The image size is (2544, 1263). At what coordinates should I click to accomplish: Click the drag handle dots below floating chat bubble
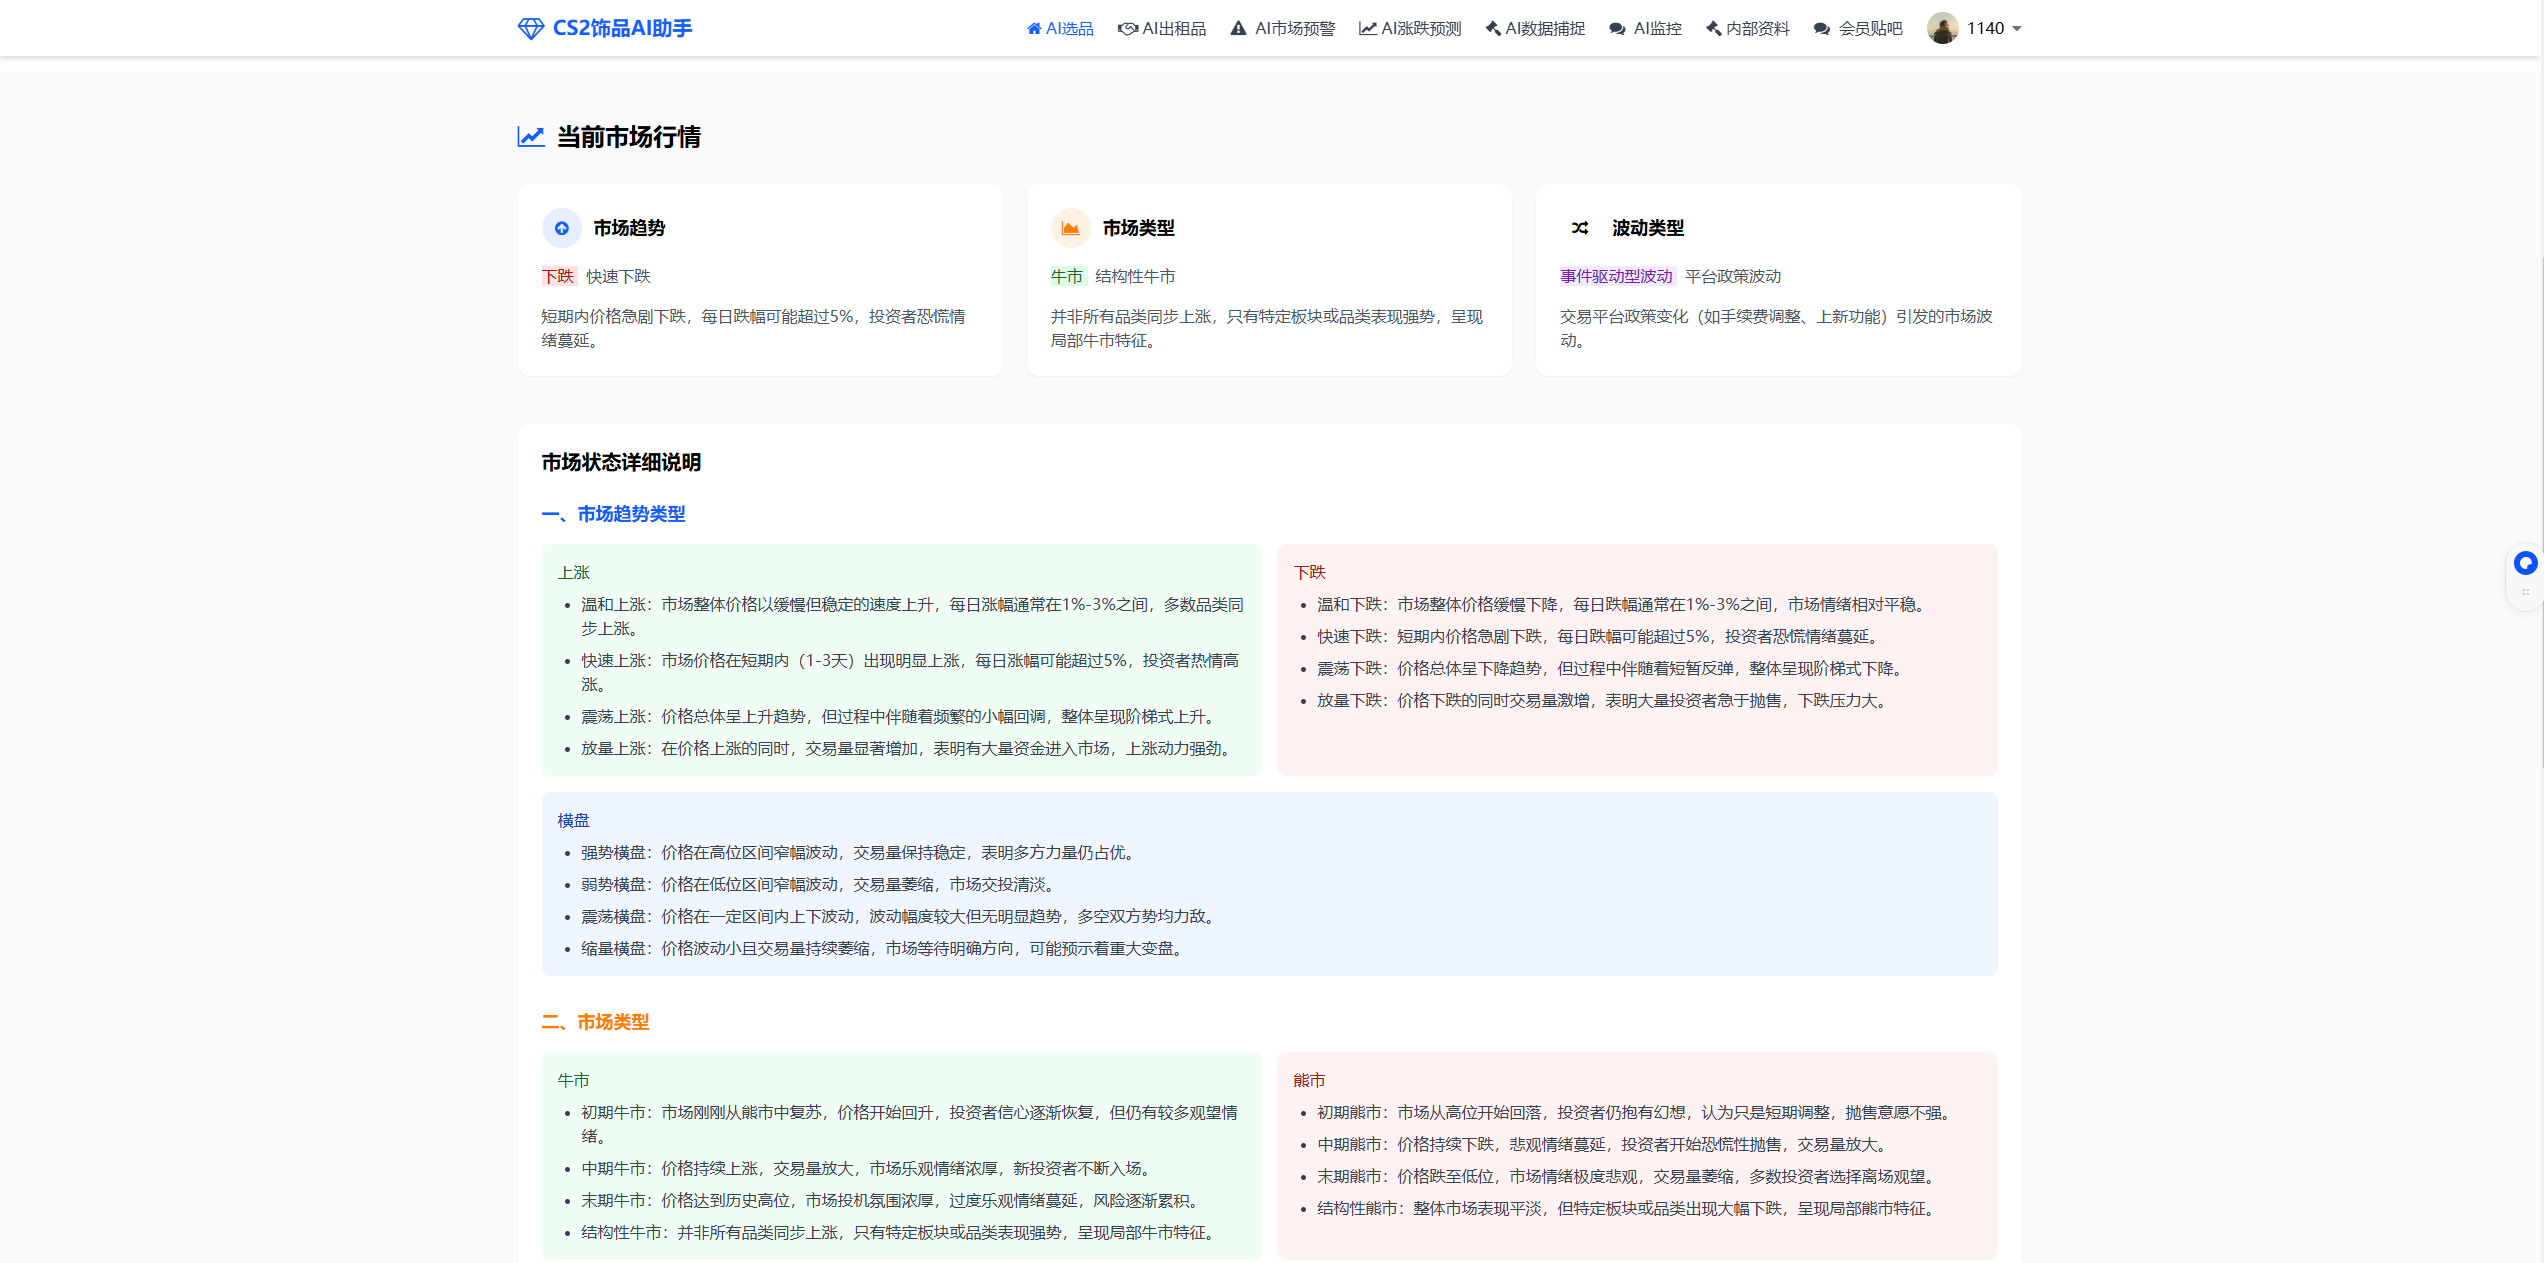(2525, 592)
